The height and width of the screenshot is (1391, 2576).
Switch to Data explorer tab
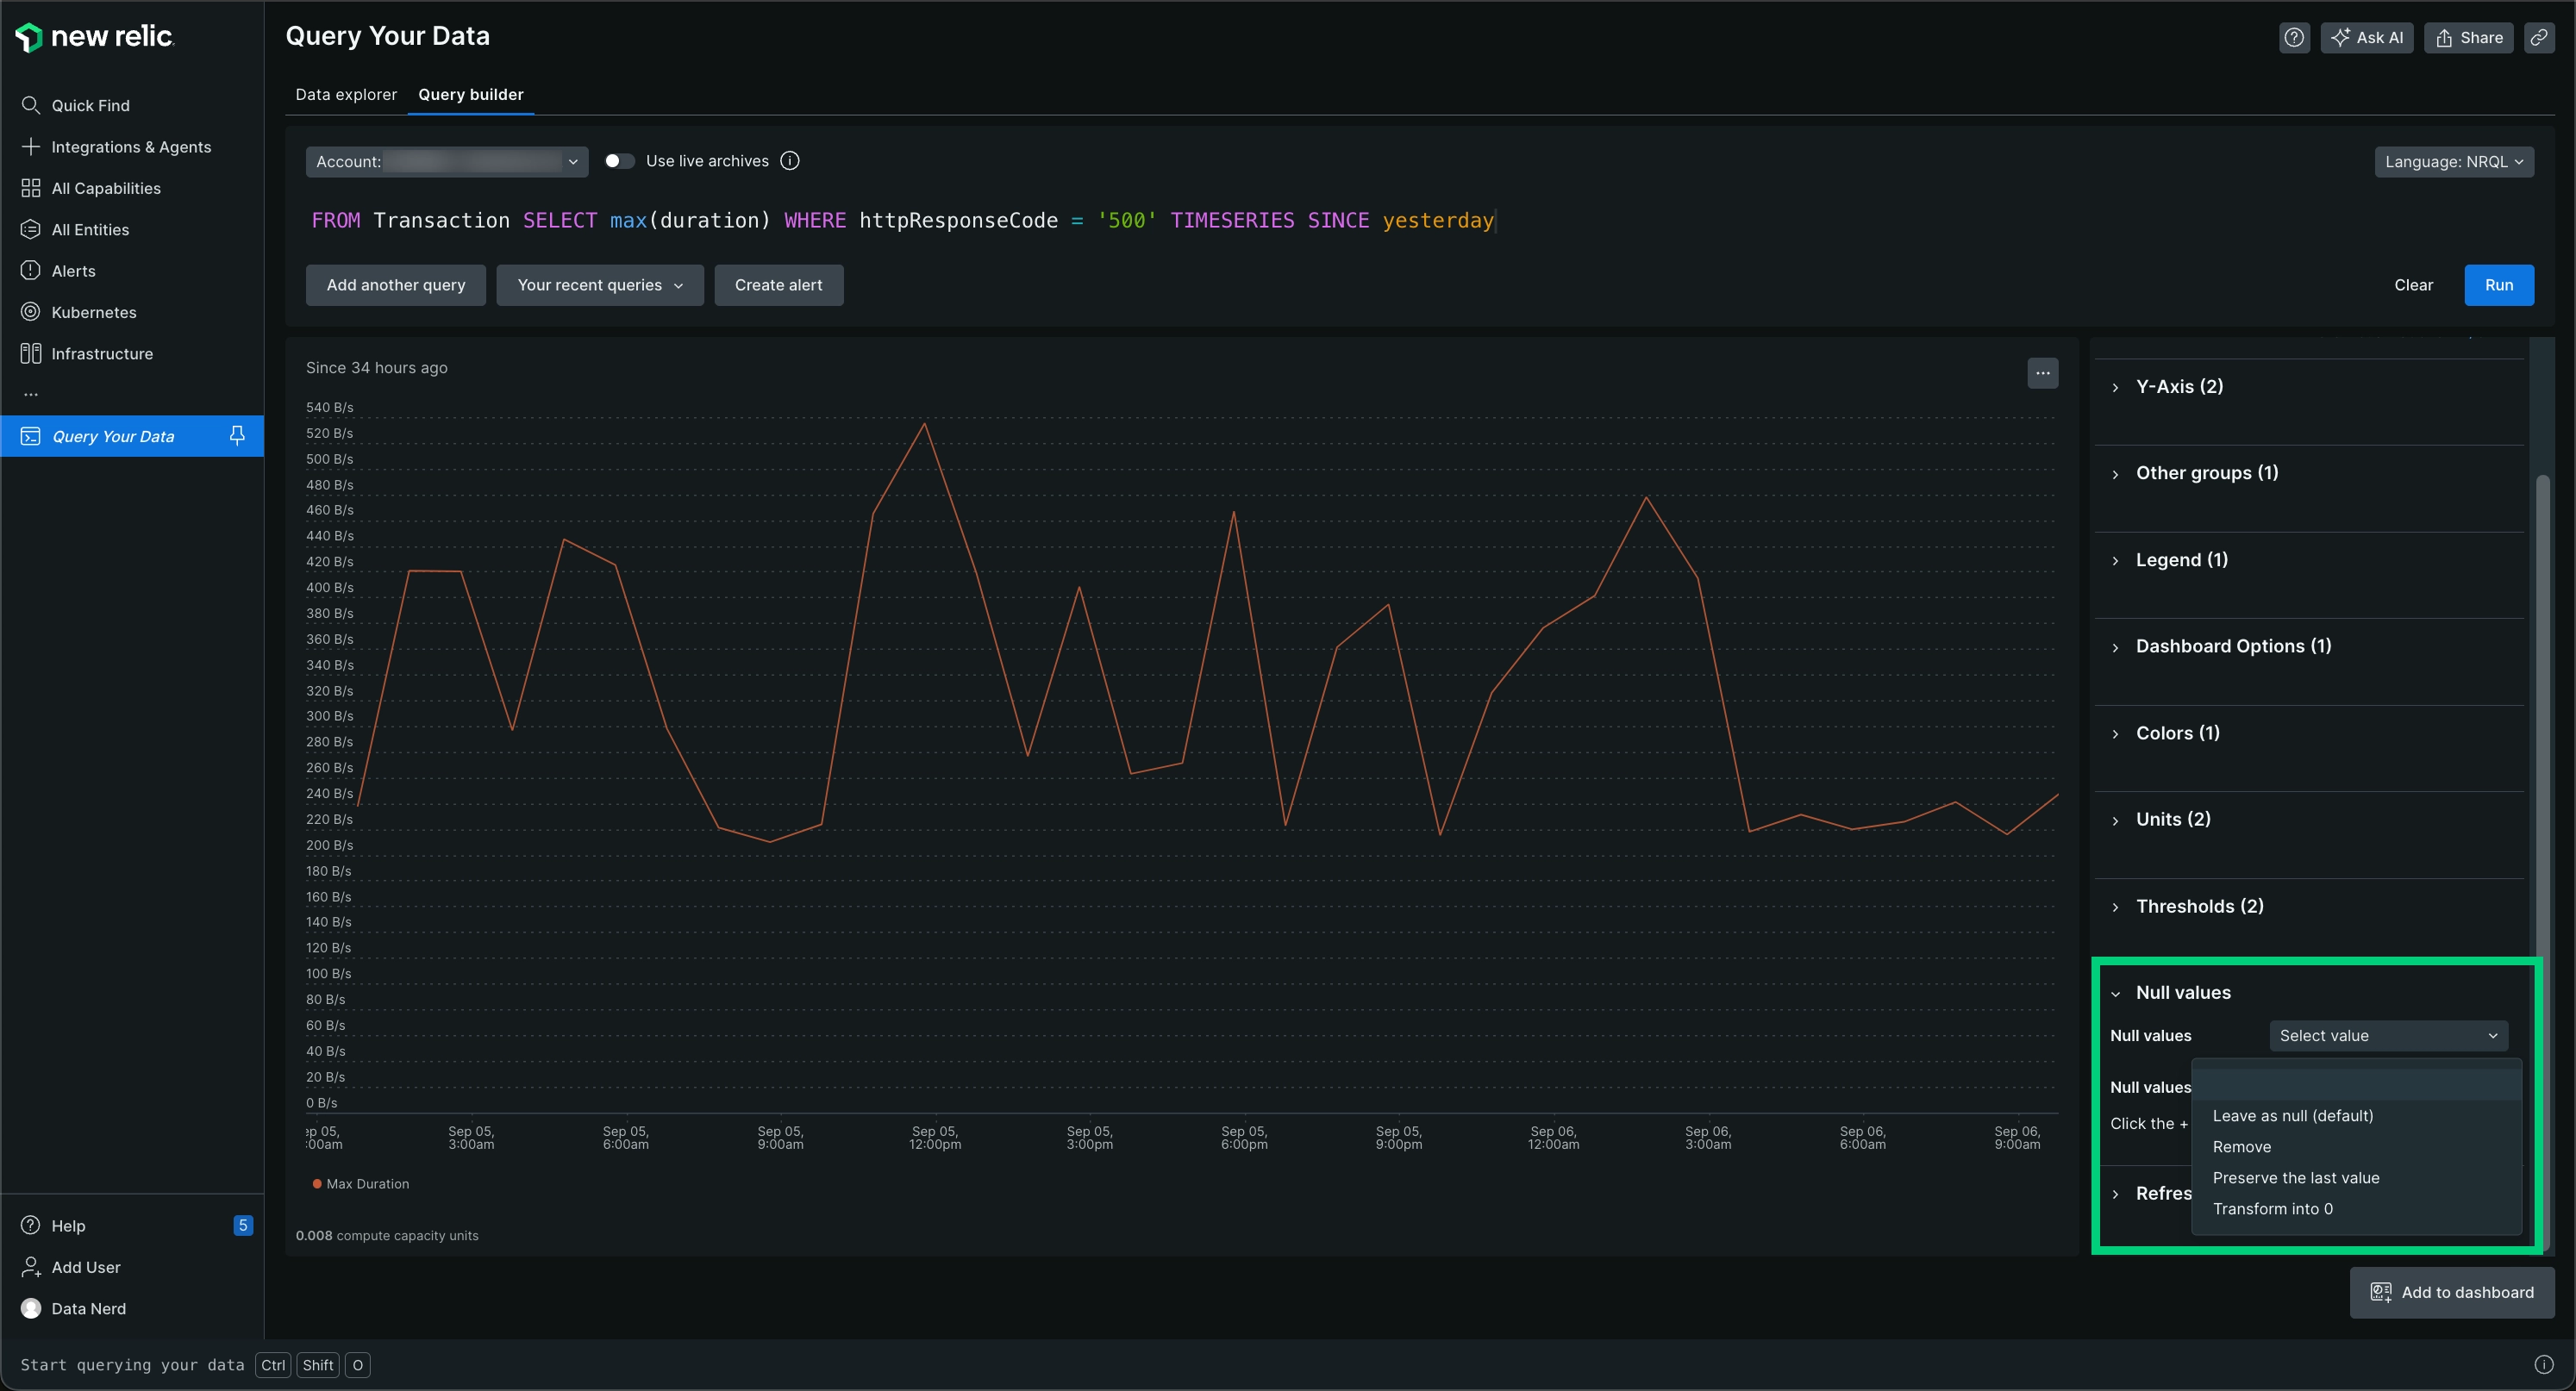pos(346,94)
